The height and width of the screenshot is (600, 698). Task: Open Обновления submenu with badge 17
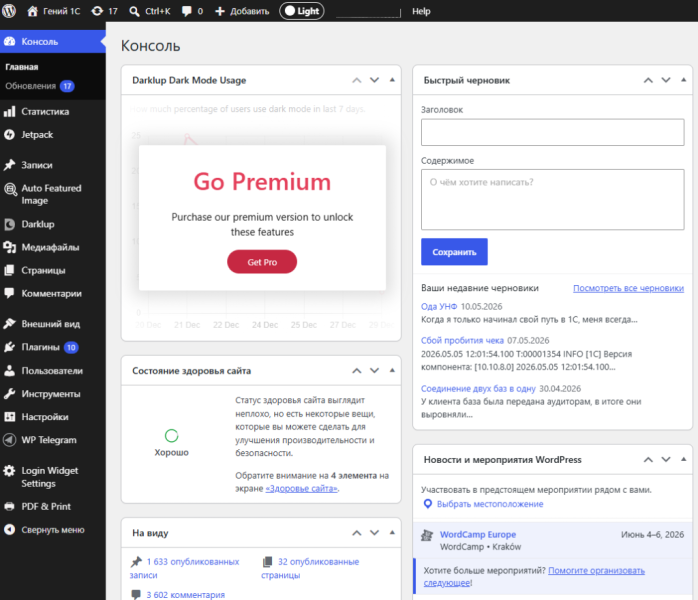click(x=40, y=86)
